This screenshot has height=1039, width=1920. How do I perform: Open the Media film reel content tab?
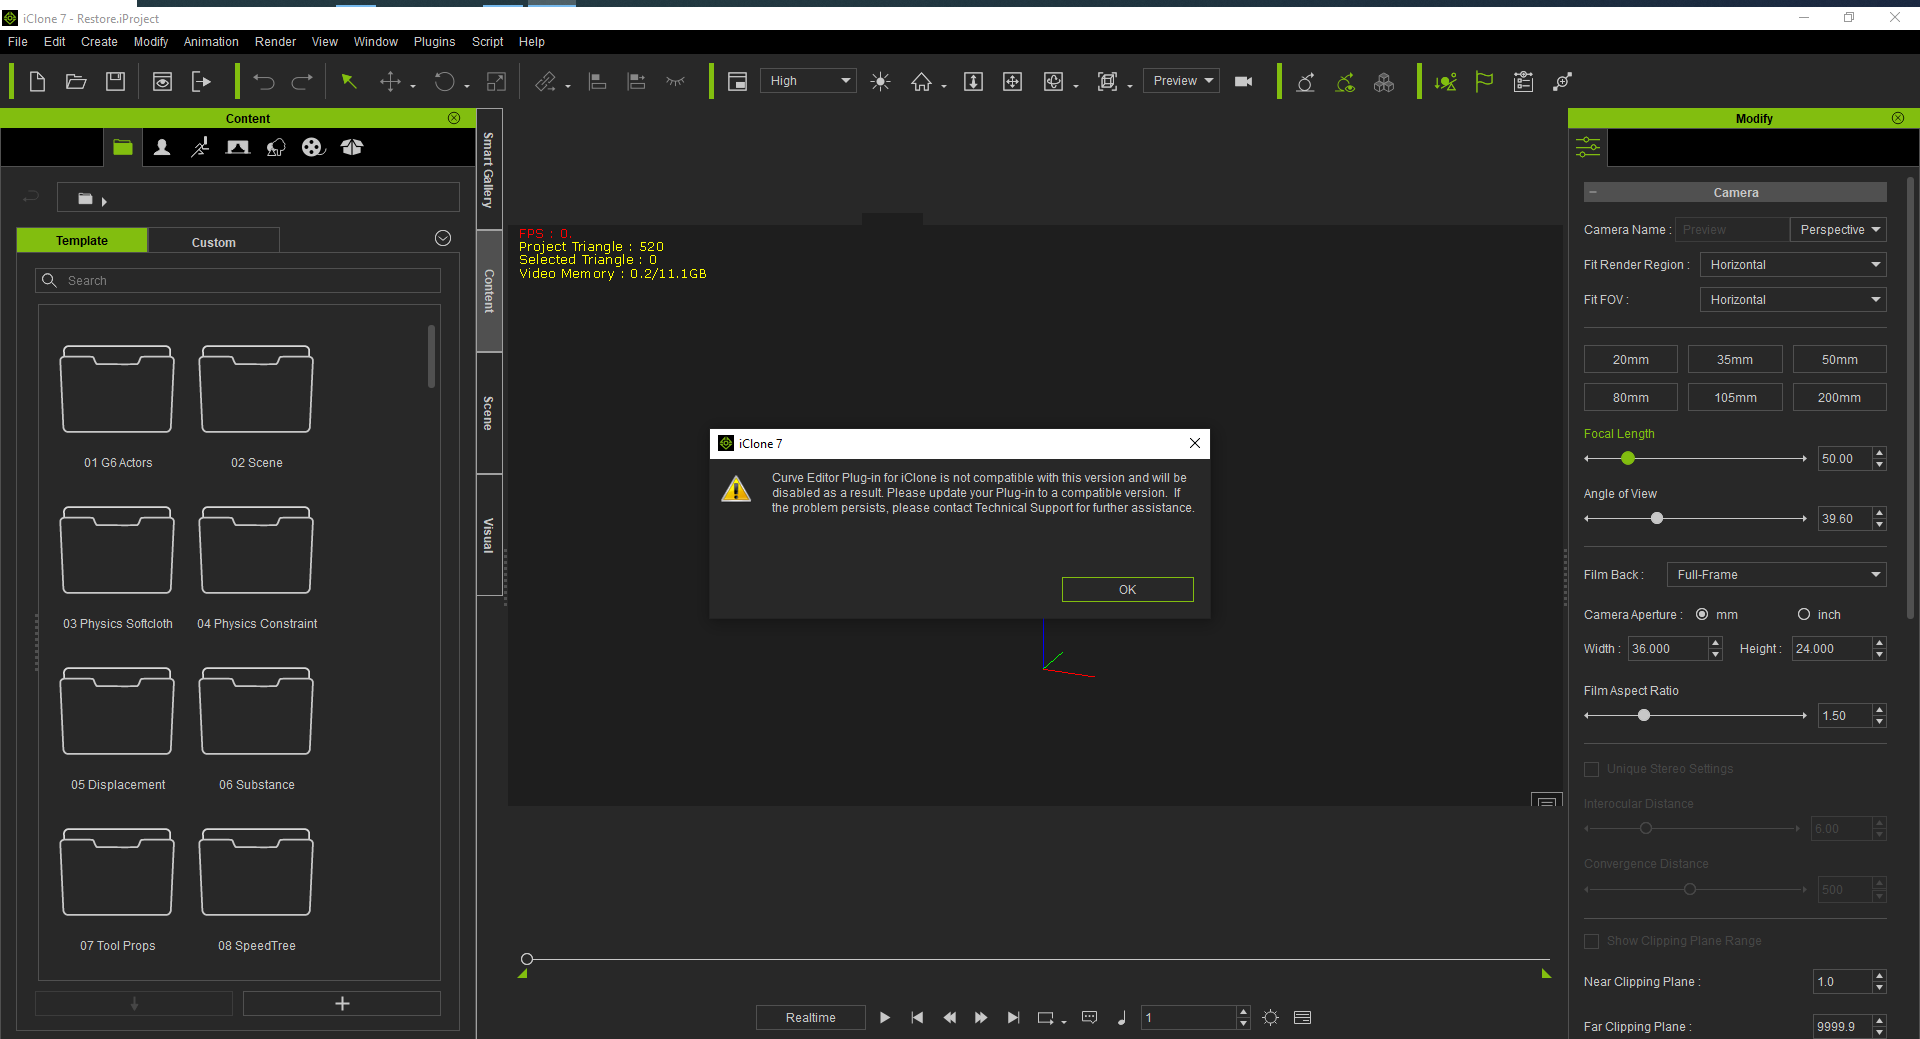(313, 148)
